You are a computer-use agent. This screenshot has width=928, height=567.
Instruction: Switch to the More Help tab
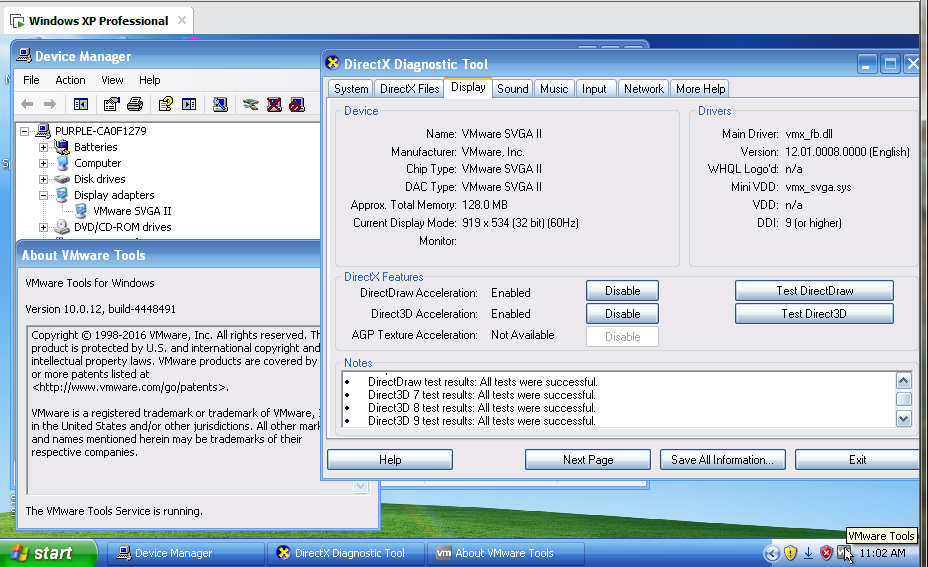click(701, 89)
